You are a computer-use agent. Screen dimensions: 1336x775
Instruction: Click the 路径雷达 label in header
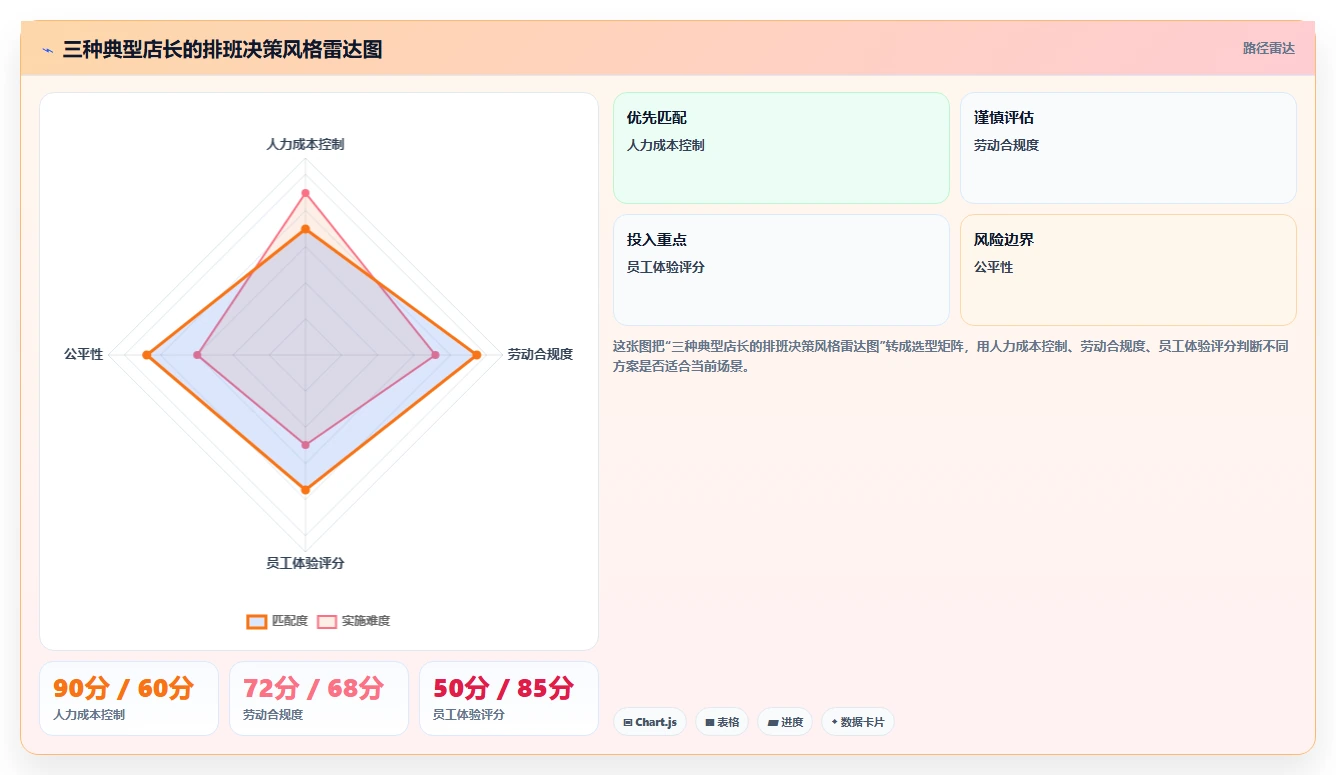(1269, 48)
